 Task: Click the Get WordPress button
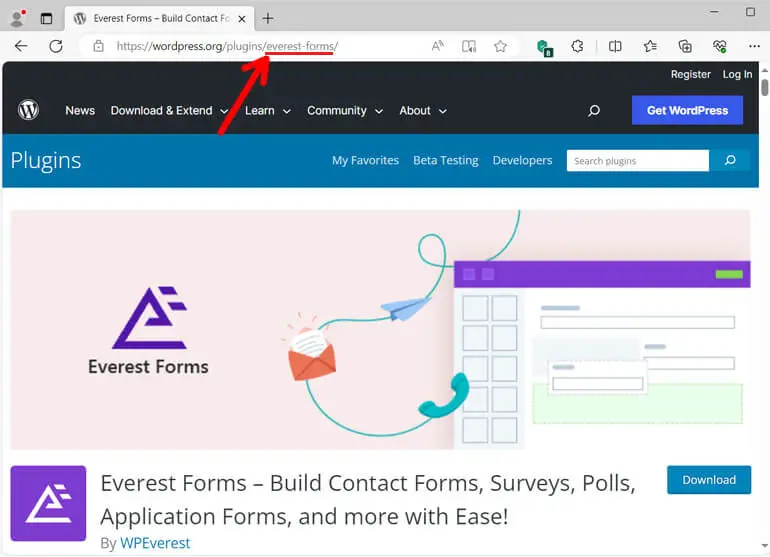pyautogui.click(x=687, y=111)
